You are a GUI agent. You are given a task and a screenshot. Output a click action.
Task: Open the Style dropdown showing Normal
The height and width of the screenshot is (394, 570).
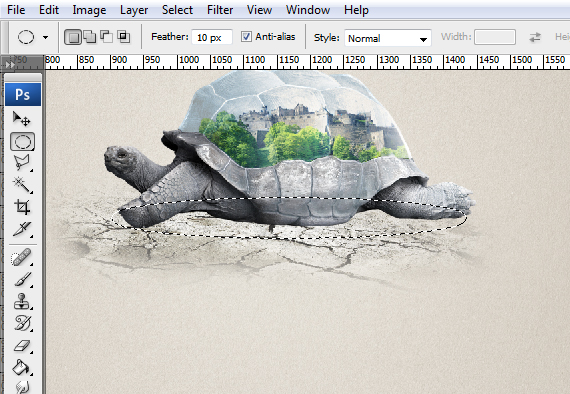[388, 38]
